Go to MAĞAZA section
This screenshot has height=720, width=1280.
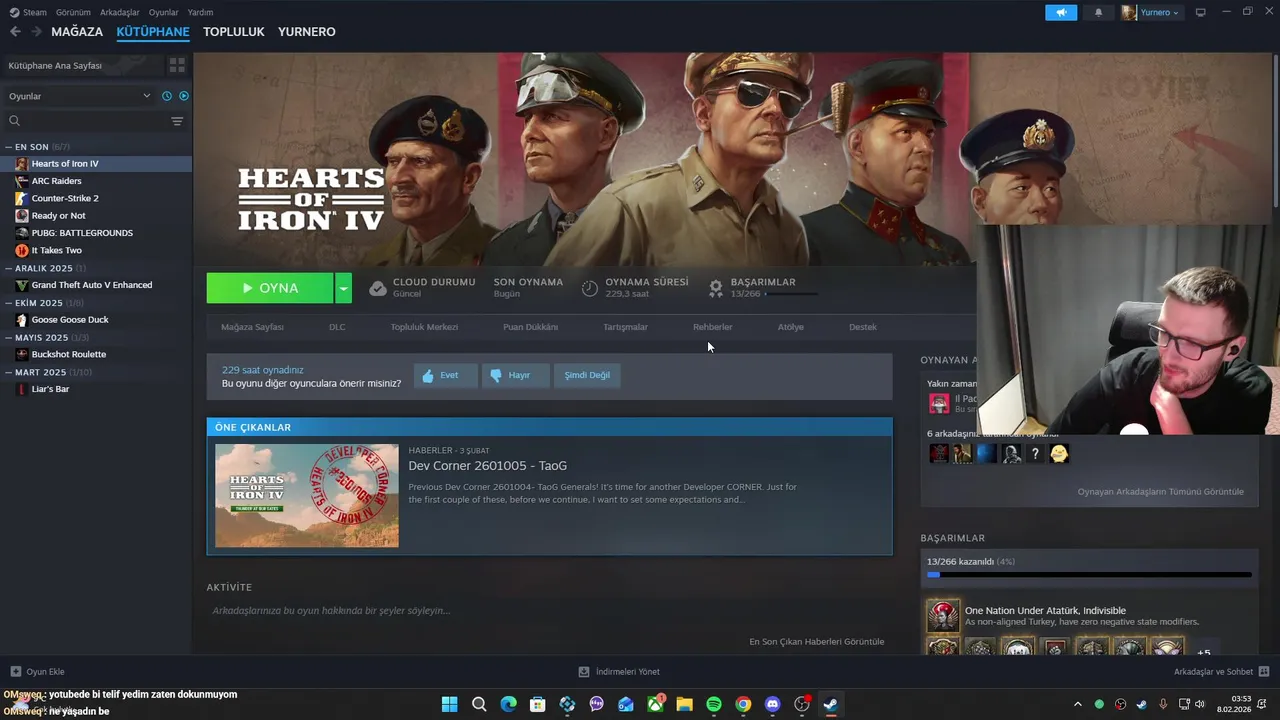click(x=77, y=32)
